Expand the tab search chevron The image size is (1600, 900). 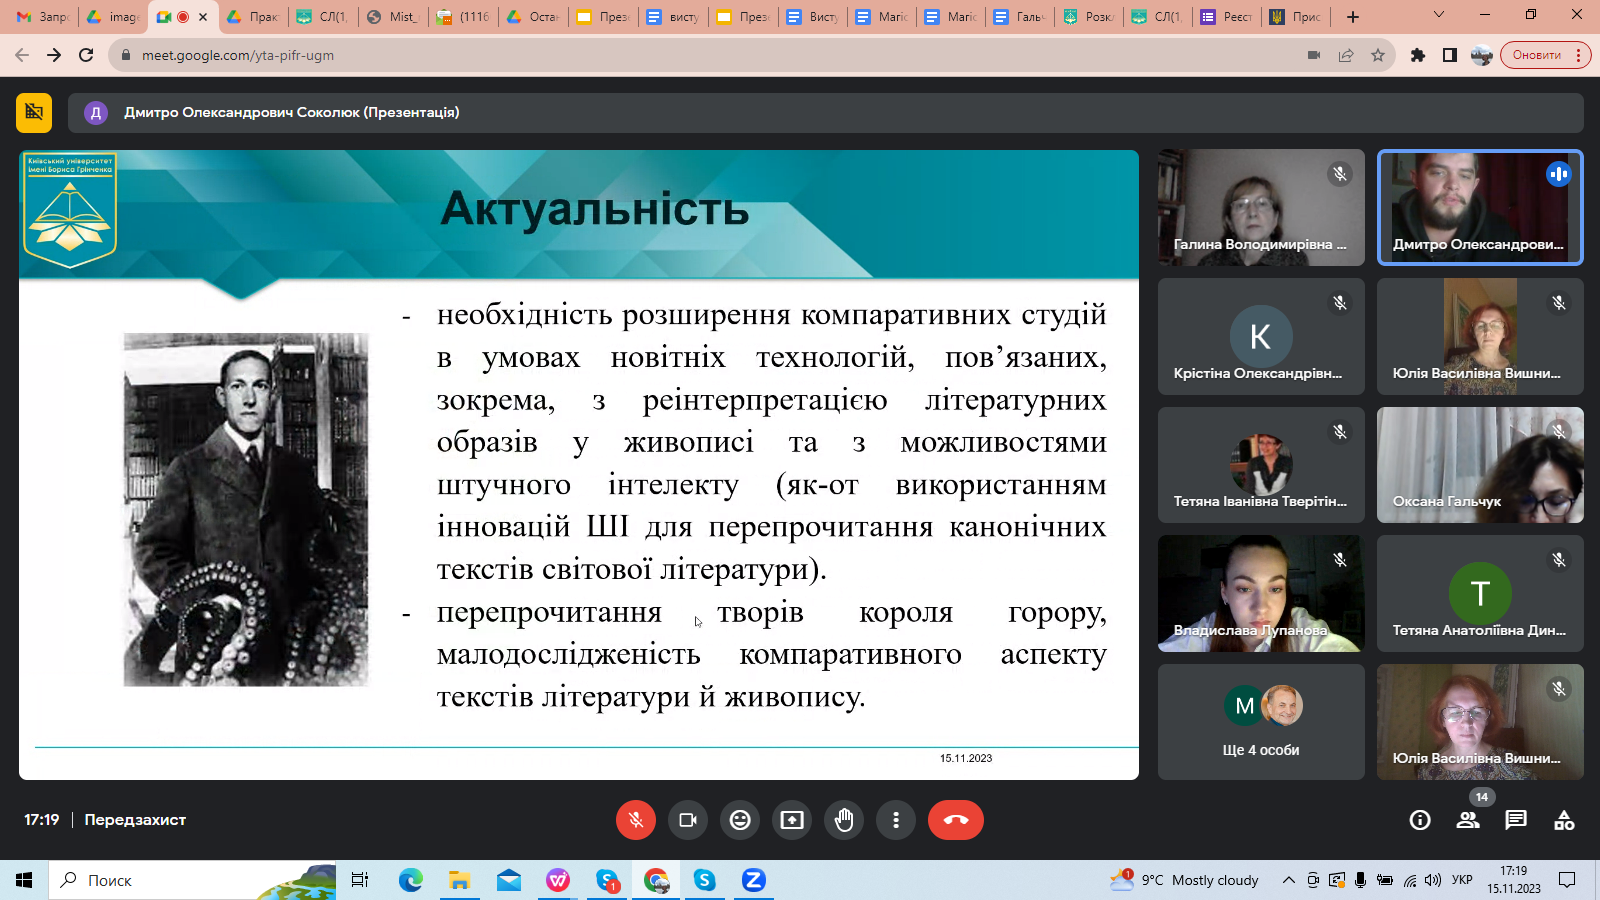tap(1438, 16)
